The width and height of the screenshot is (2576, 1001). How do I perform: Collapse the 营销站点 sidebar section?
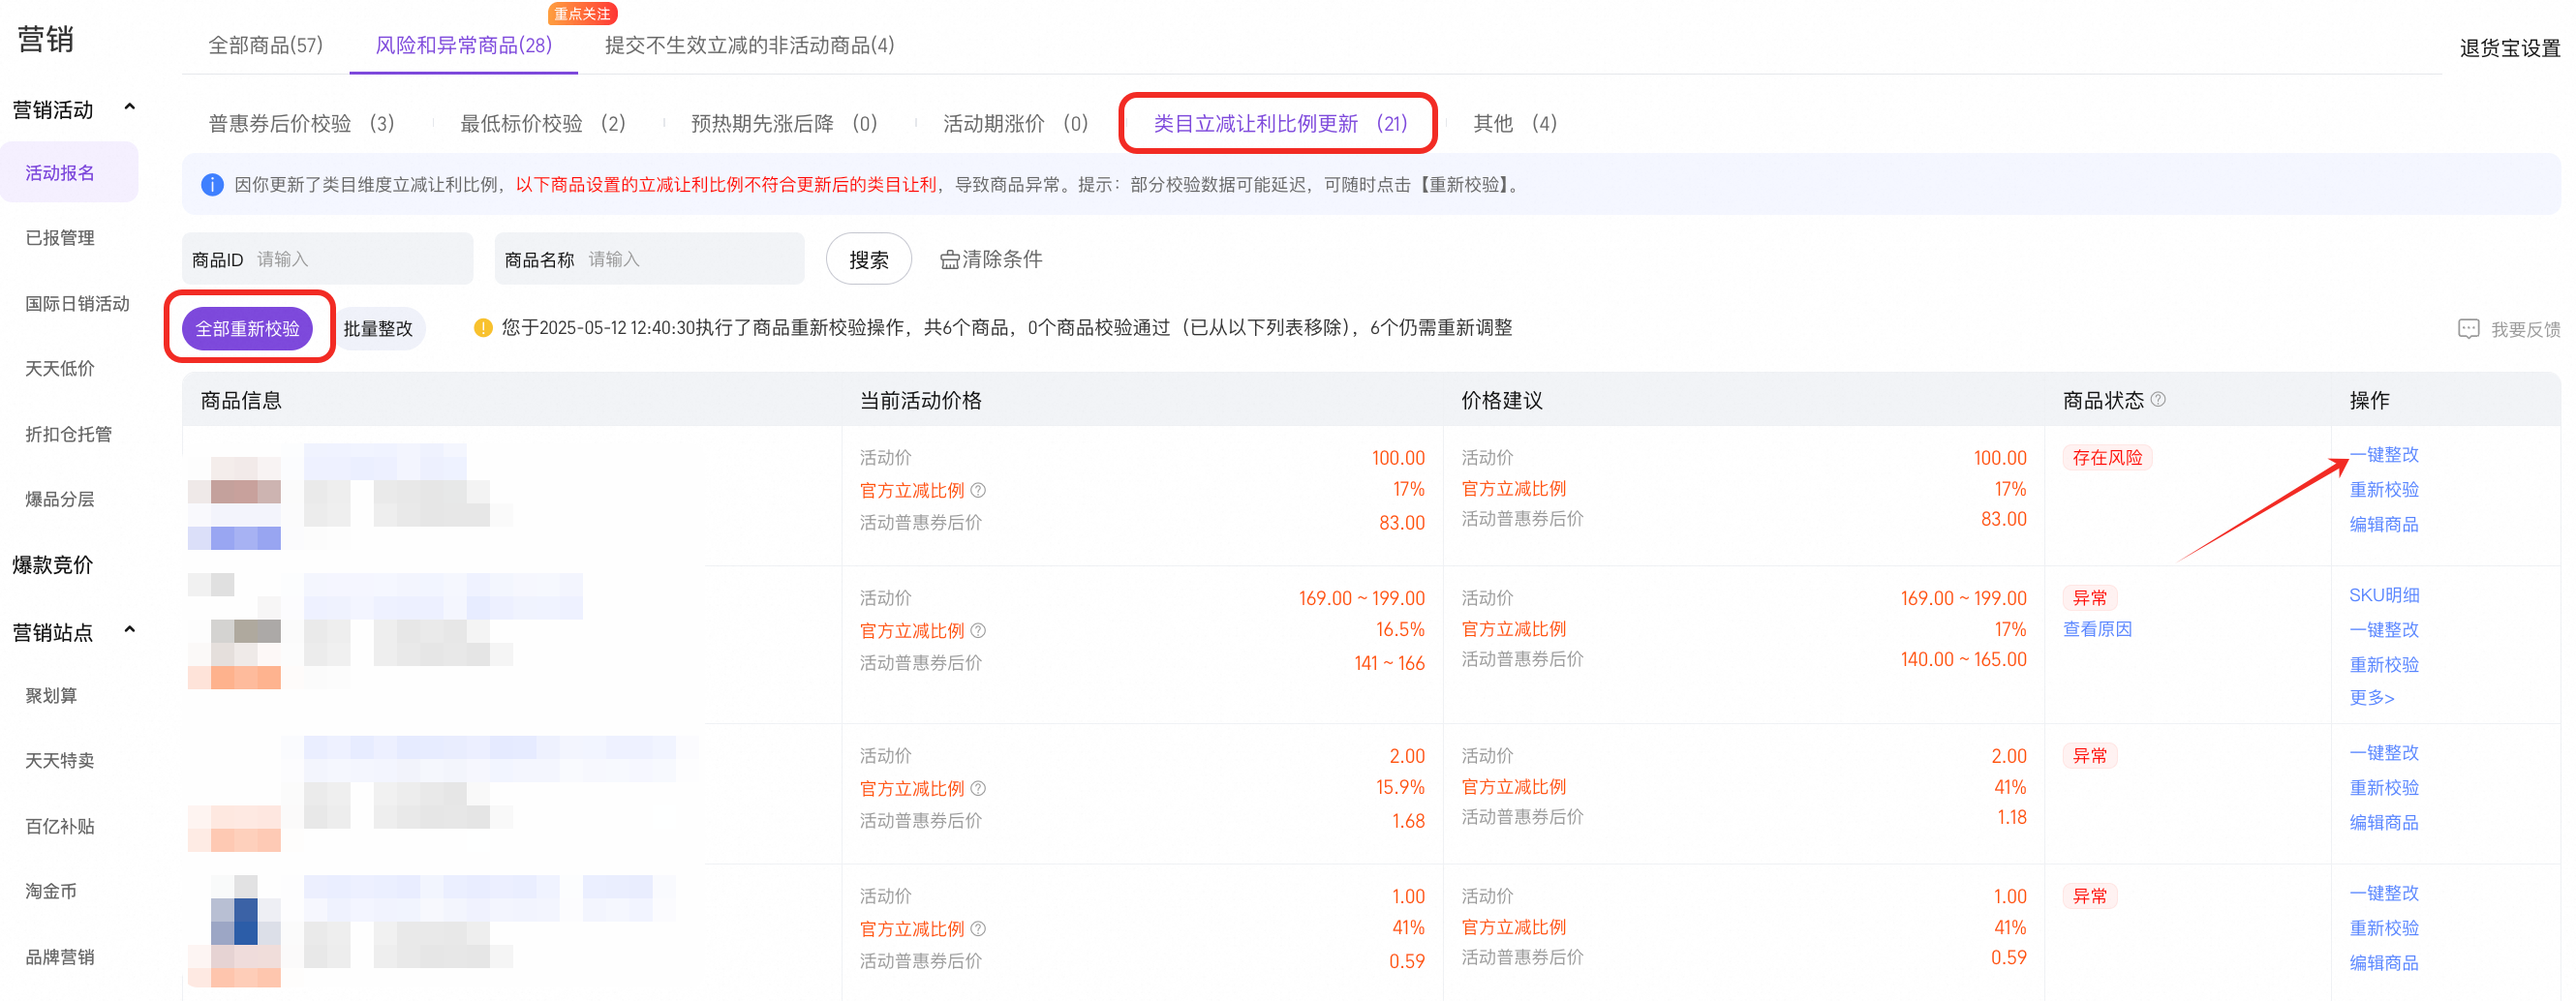[x=129, y=630]
